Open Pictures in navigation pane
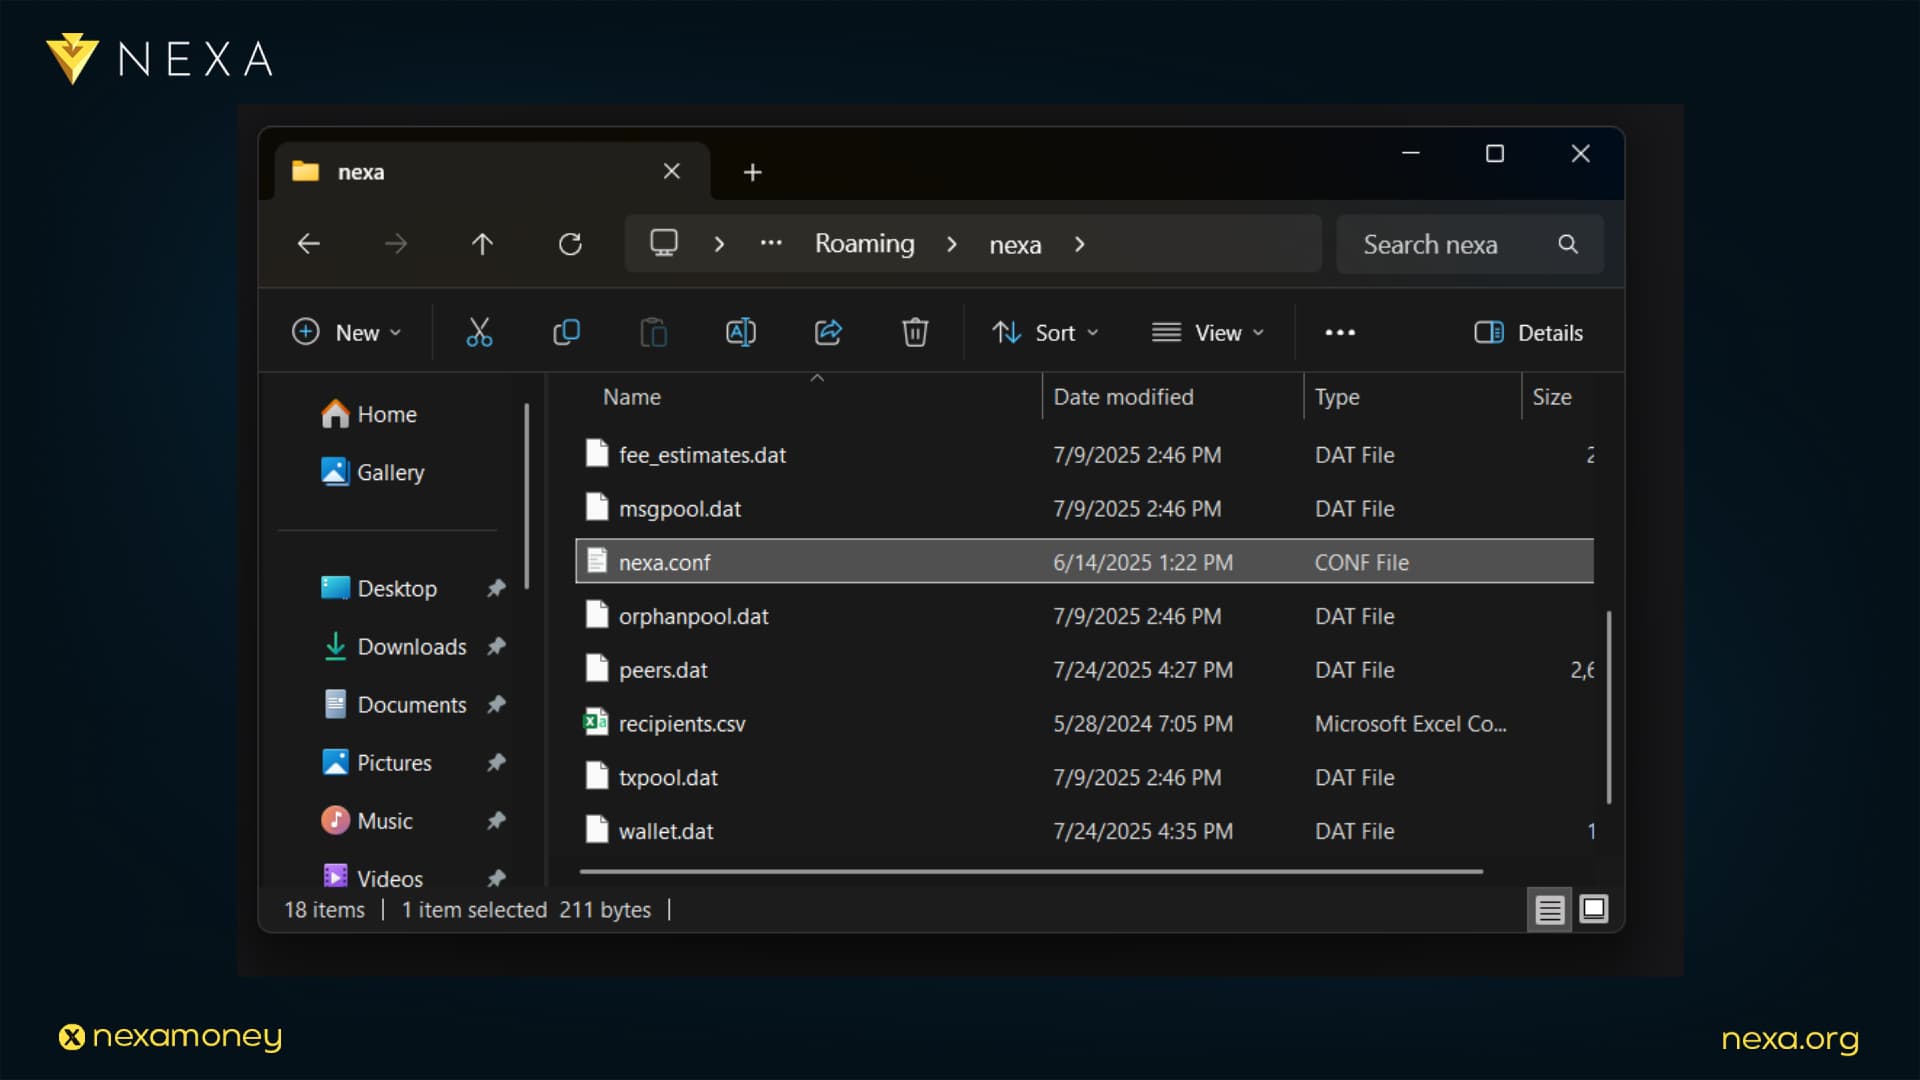This screenshot has width=1920, height=1080. pyautogui.click(x=376, y=762)
